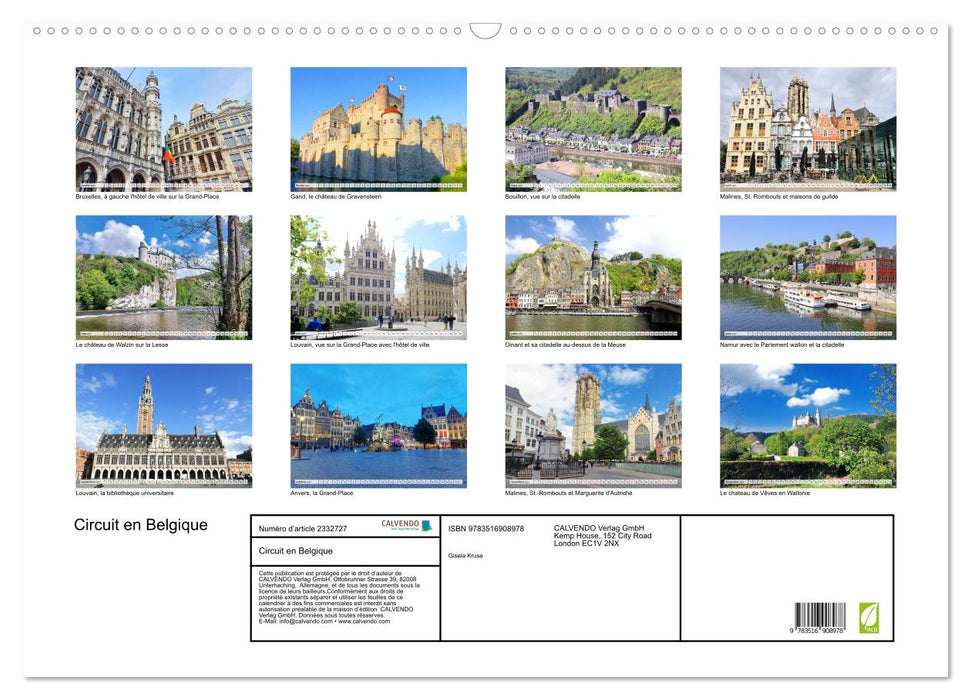Click the copyright notice paragraph
971x700 pixels.
pos(339,597)
